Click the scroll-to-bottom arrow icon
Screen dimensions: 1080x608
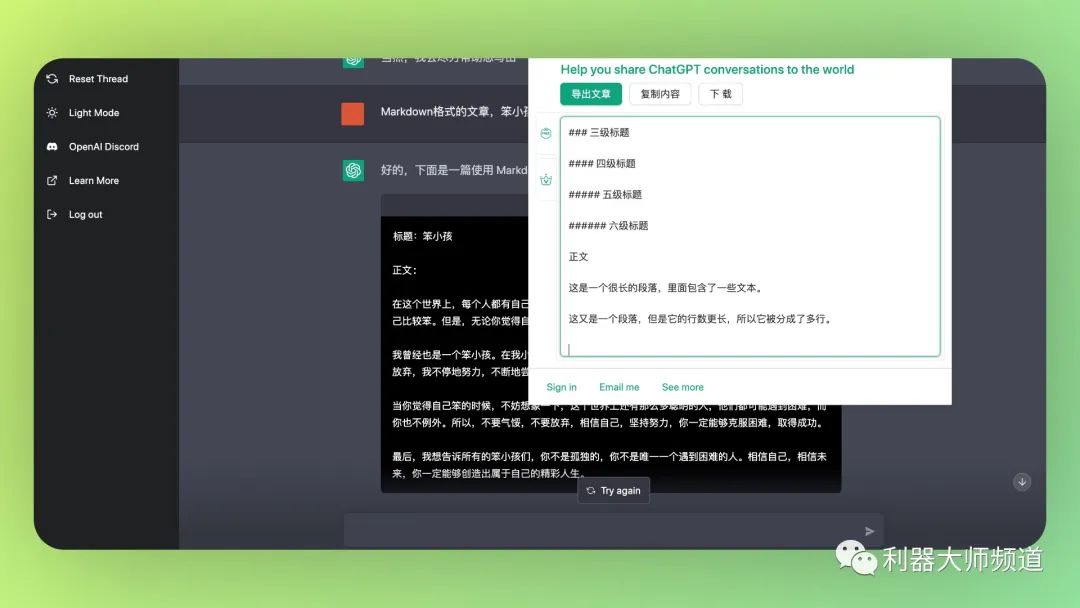pyautogui.click(x=1021, y=482)
